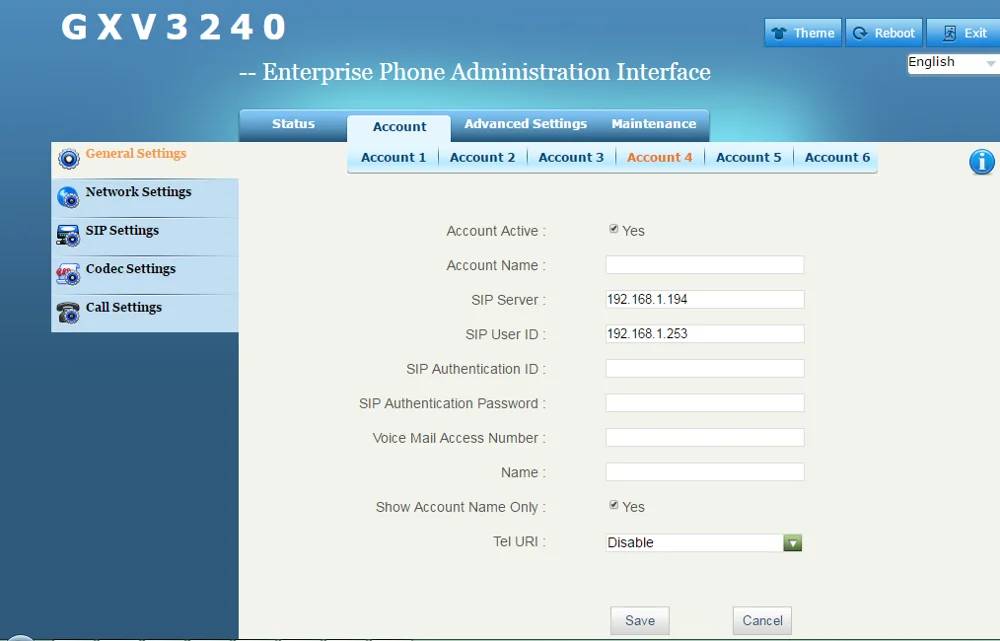Image resolution: width=1000 pixels, height=641 pixels.
Task: Switch to the Status tab
Action: (293, 124)
